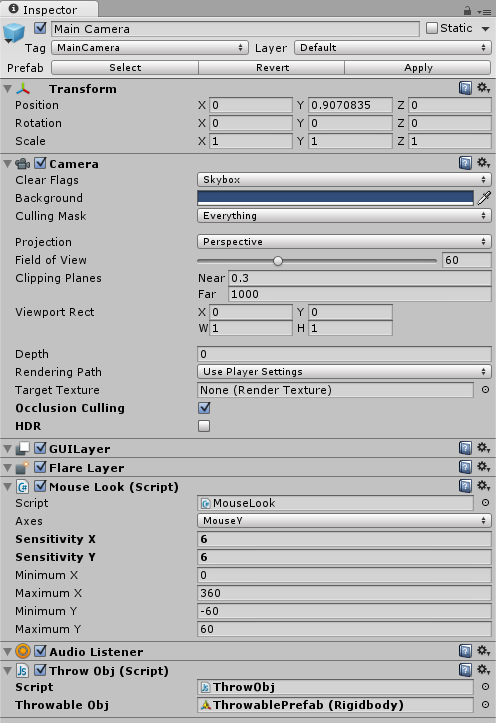This screenshot has height=723, width=496.
Task: Enable the HDR checkbox
Action: (204, 426)
